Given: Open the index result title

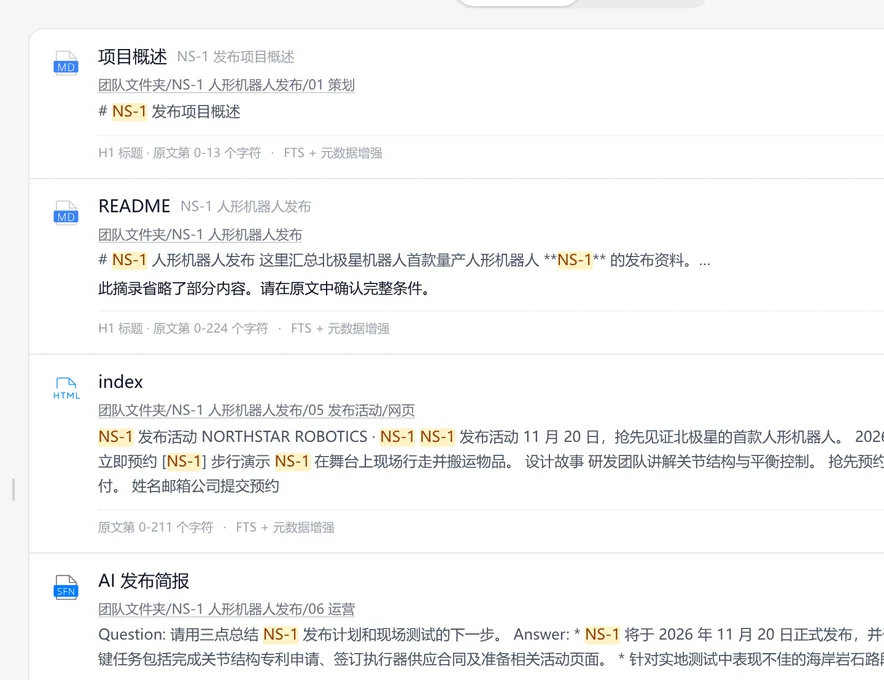Looking at the screenshot, I should click(121, 382).
